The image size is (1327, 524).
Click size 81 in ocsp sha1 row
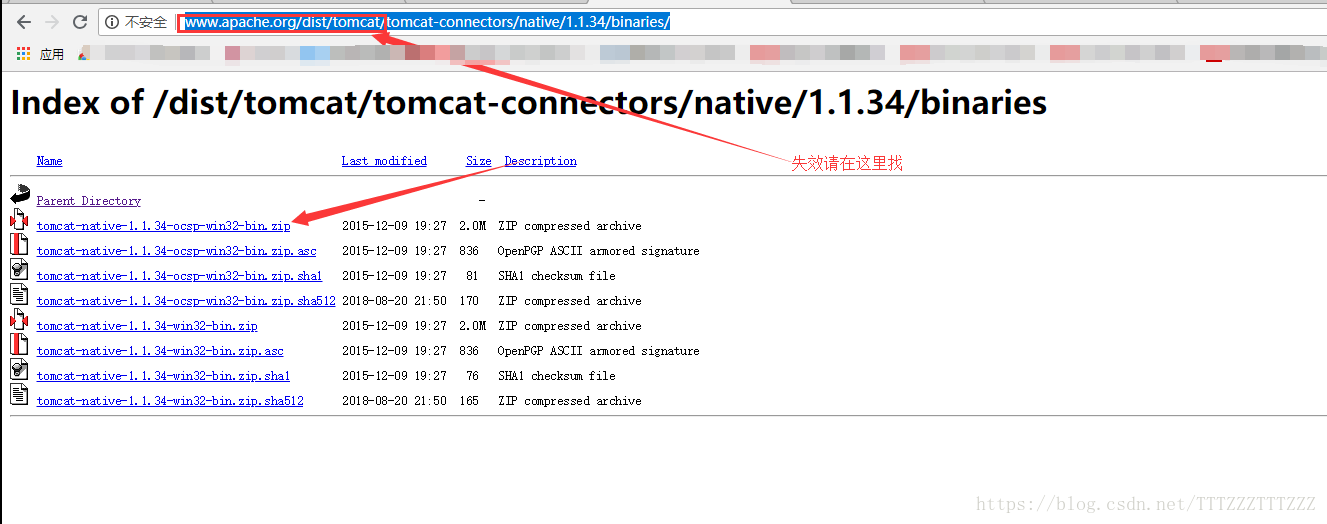(x=472, y=276)
